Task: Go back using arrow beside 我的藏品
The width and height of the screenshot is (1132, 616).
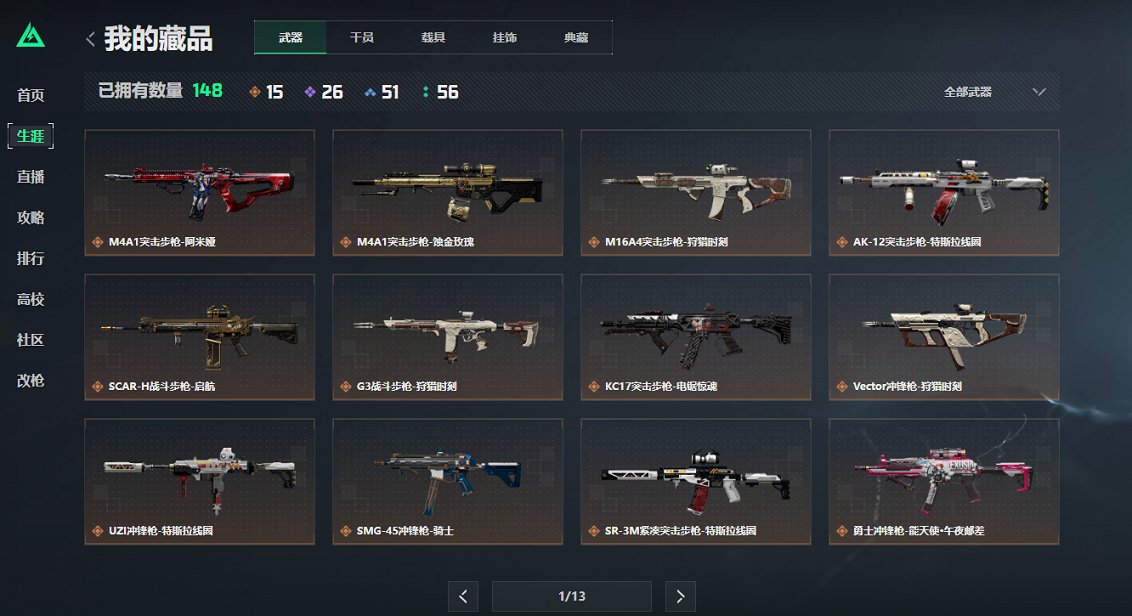Action: pos(90,39)
